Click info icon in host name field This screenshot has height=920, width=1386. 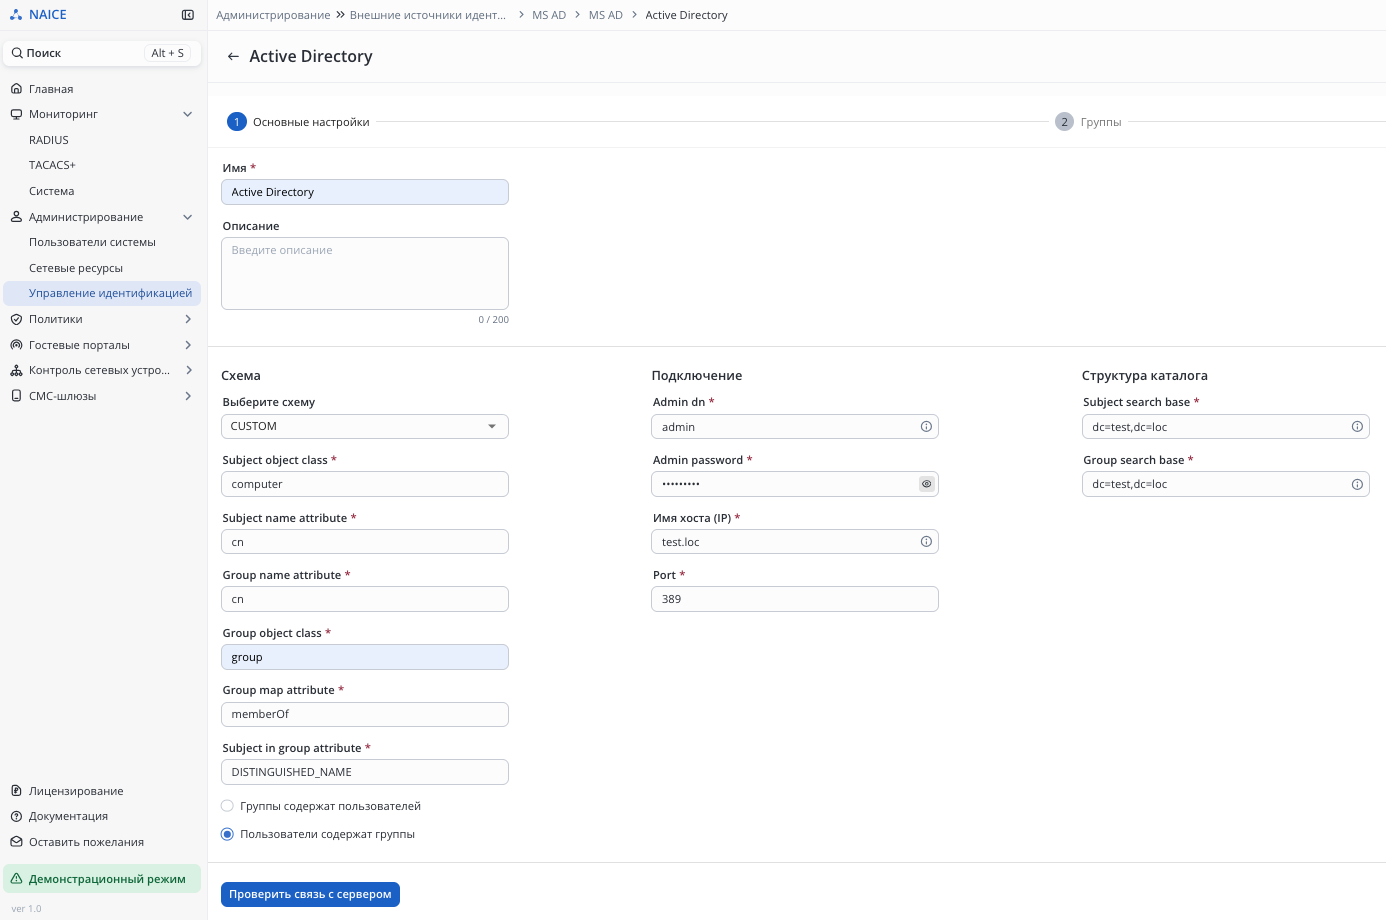coord(926,542)
